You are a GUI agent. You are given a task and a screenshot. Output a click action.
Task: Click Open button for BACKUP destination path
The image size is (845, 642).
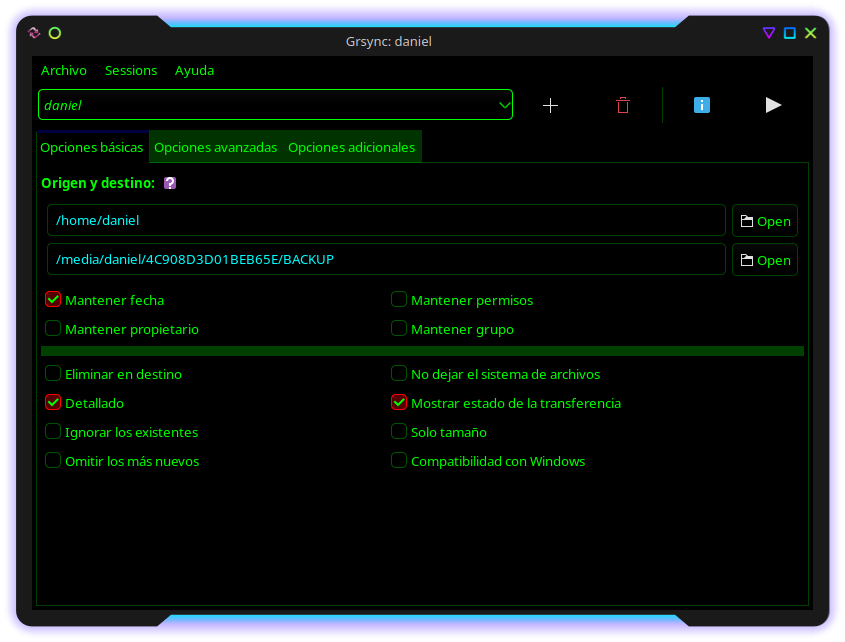[765, 260]
